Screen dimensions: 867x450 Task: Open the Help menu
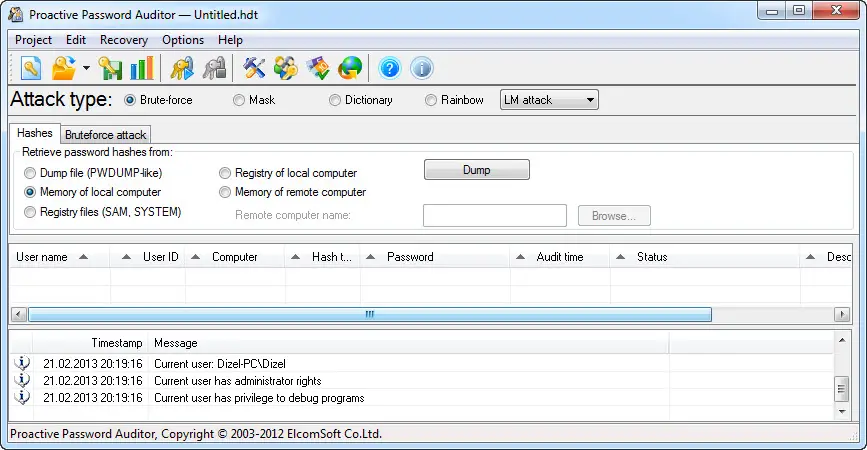(x=230, y=40)
